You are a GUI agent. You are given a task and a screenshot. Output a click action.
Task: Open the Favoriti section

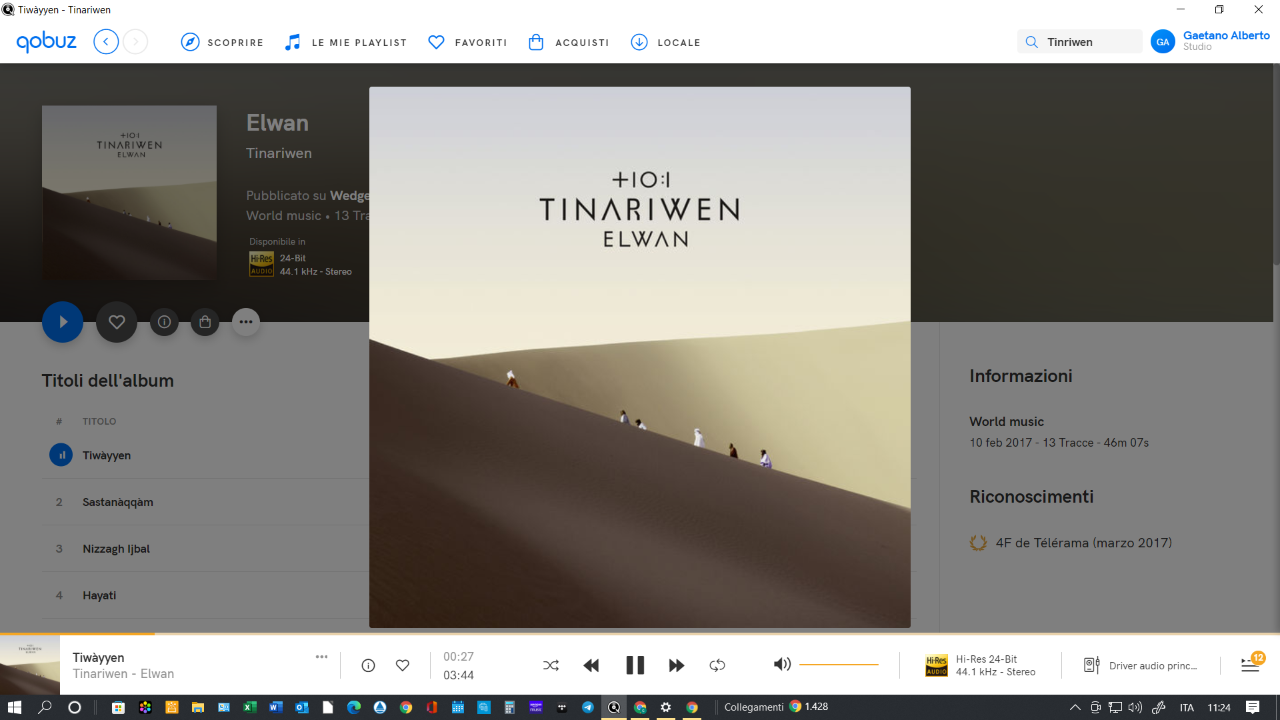(x=467, y=42)
